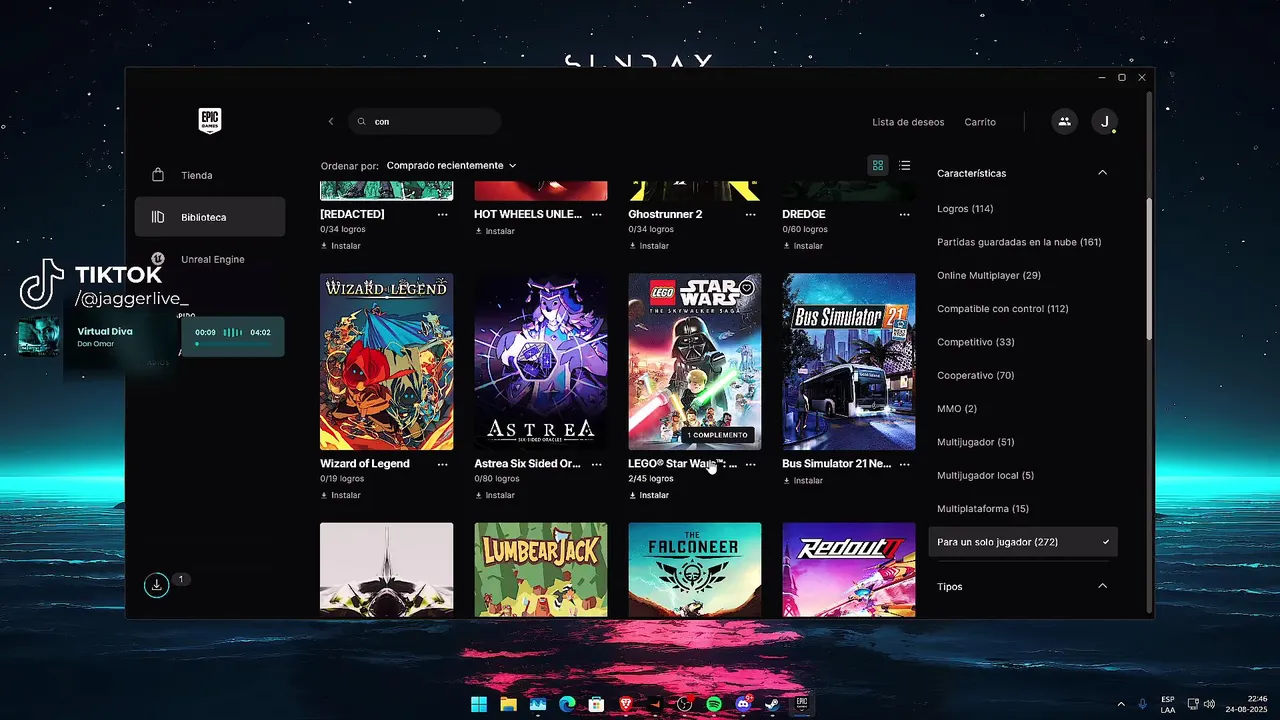Click the Epic Games logo in sidebar

pyautogui.click(x=209, y=121)
